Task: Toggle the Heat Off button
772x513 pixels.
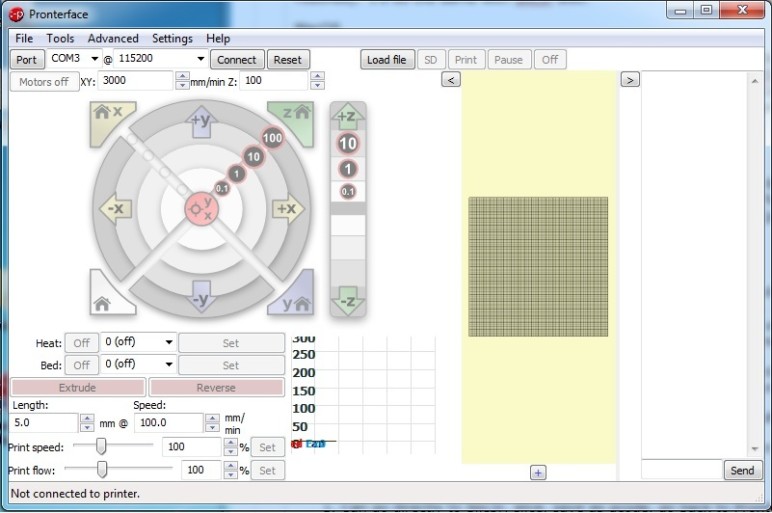Action: pos(81,343)
